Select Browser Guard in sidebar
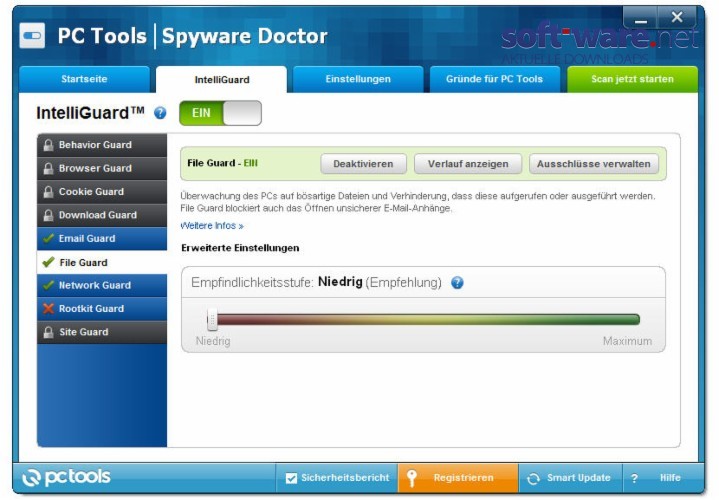 coord(102,168)
